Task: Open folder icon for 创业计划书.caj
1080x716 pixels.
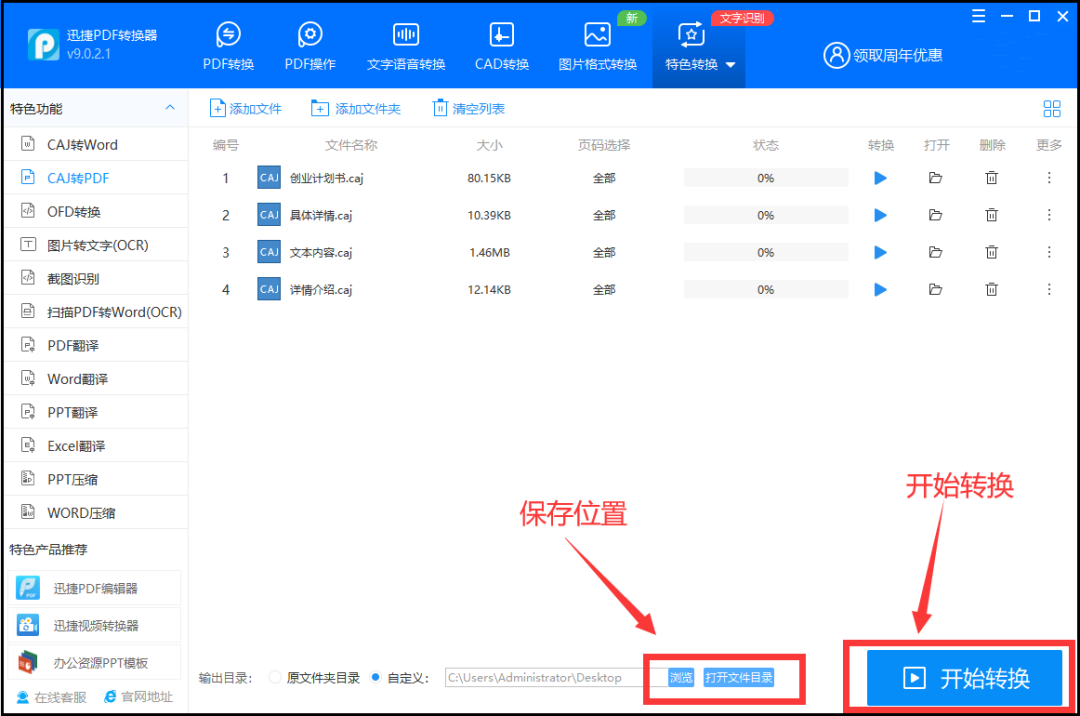Action: (x=935, y=178)
